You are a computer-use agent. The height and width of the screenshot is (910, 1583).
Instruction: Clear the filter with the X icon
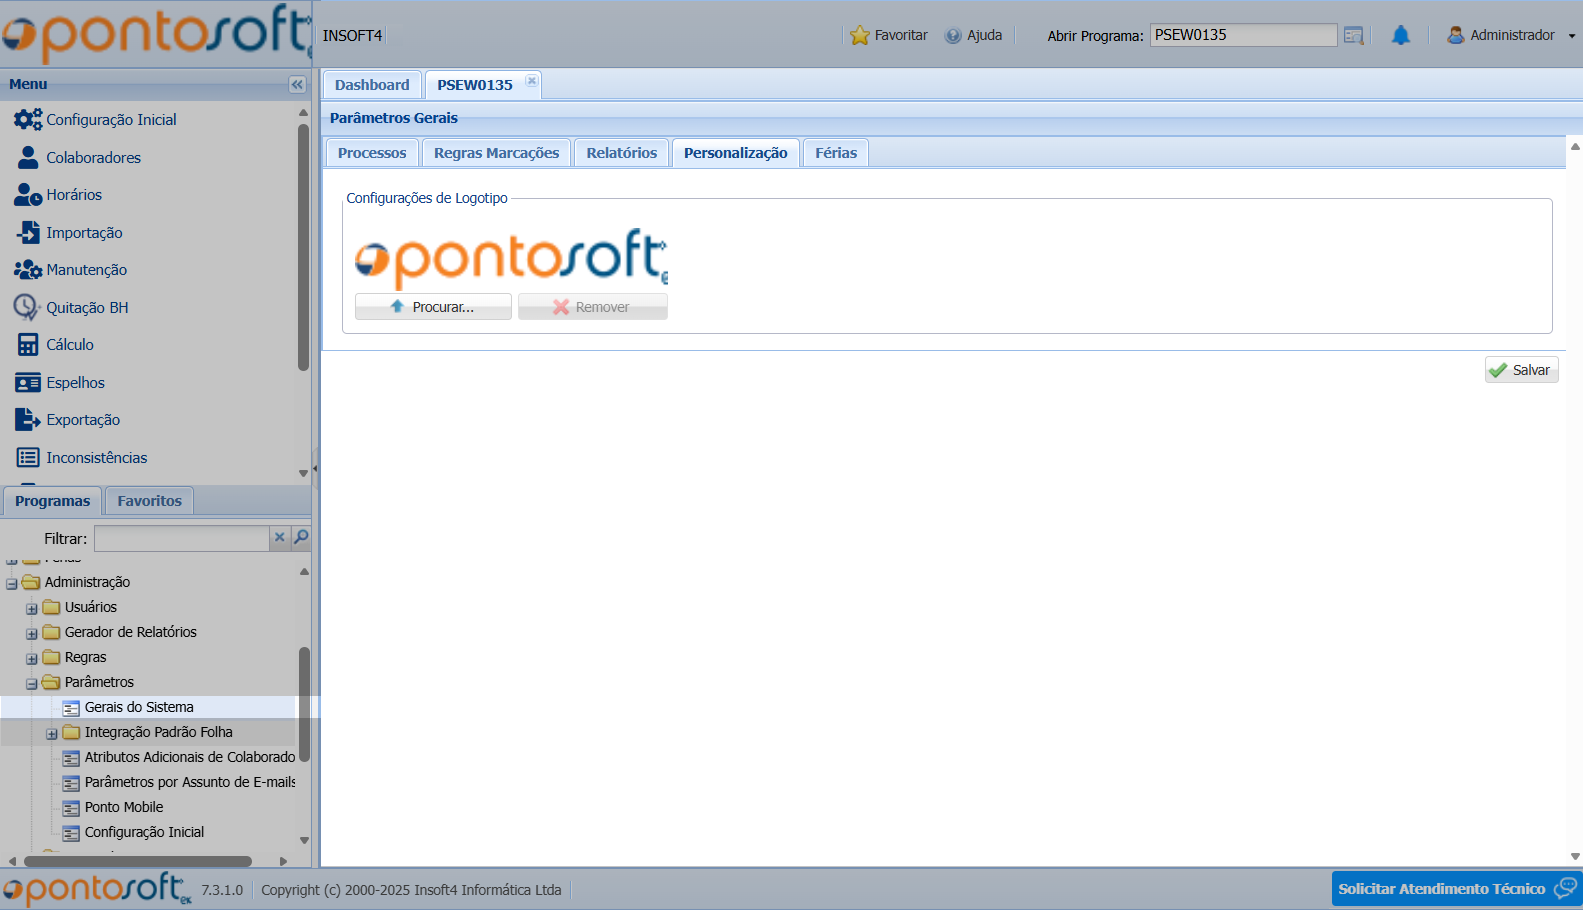[x=280, y=538]
